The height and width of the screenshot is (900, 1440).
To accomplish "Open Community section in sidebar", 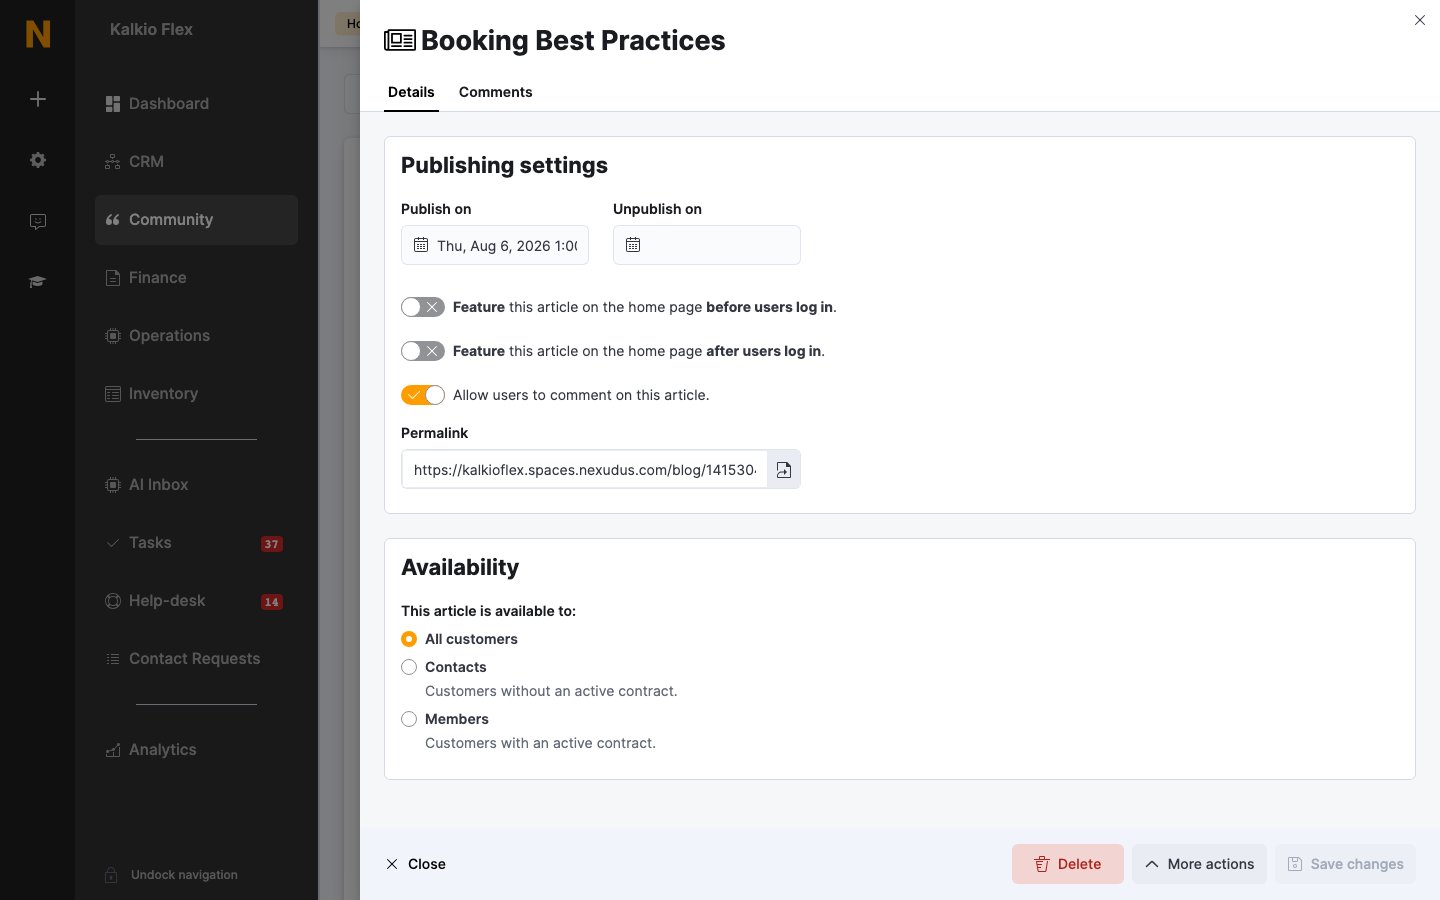I will [196, 220].
